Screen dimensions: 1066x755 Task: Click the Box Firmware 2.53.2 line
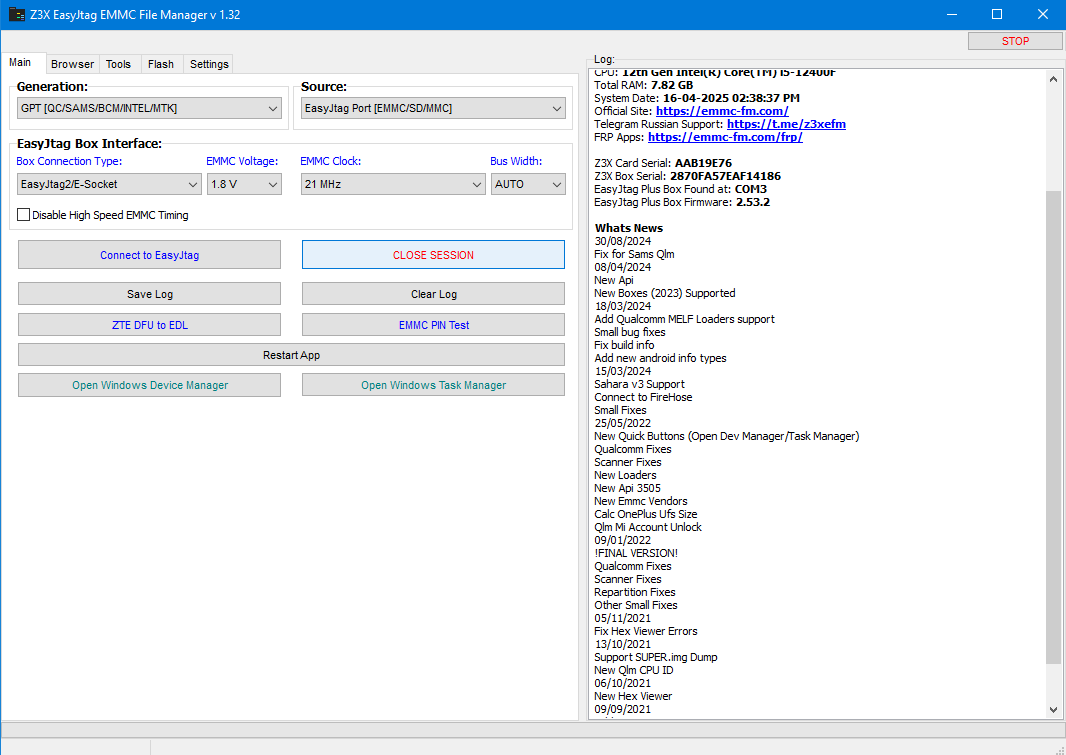coord(682,202)
